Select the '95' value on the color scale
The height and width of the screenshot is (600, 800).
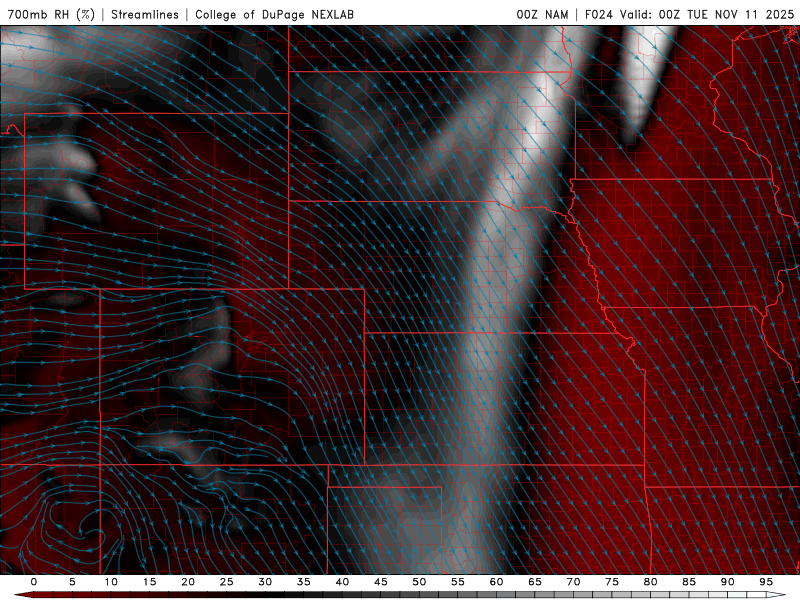pos(766,582)
